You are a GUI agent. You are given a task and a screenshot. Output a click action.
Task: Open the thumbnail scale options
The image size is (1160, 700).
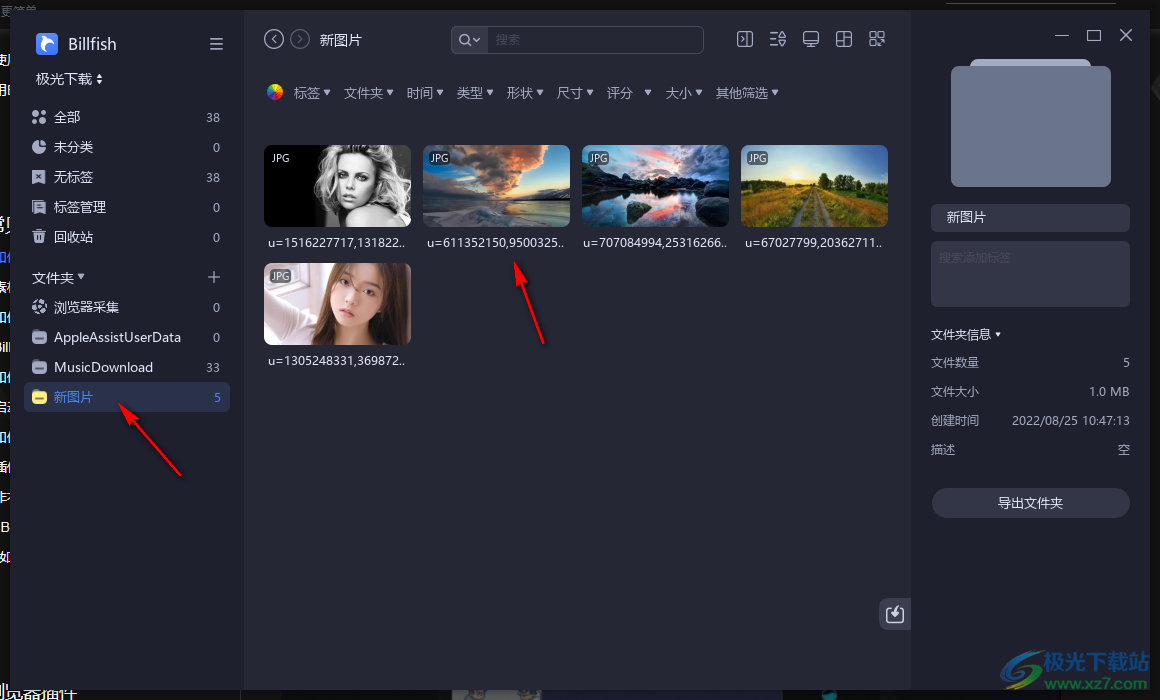point(877,38)
